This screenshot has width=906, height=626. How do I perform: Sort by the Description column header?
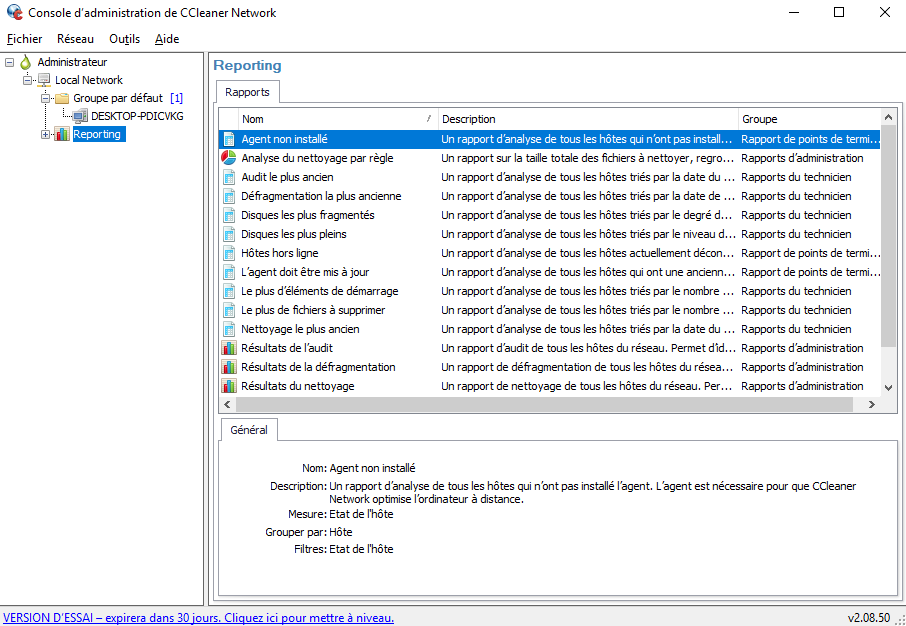pyautogui.click(x=588, y=119)
